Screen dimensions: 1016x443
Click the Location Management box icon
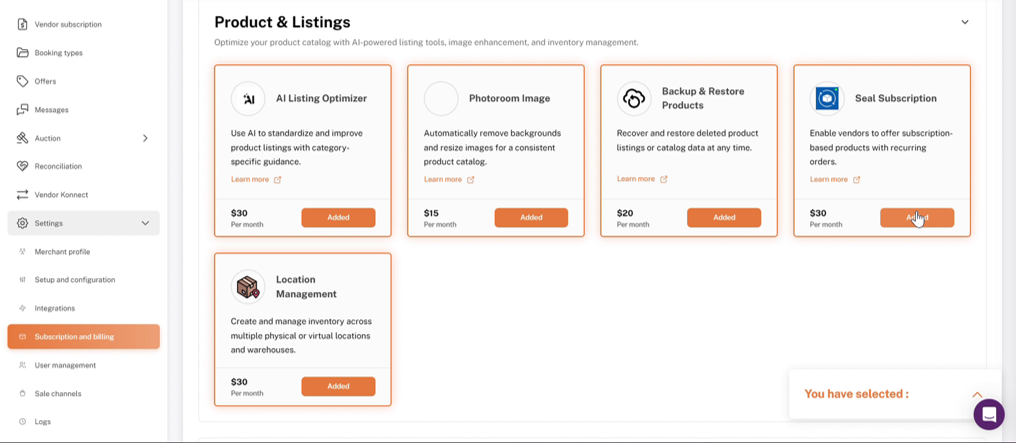(248, 286)
